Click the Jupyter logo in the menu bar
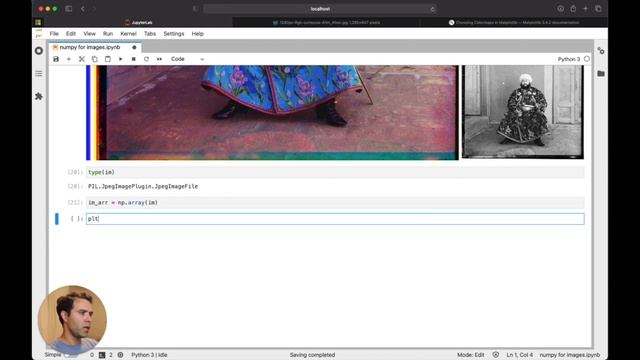640x360 pixels. pyautogui.click(x=39, y=34)
